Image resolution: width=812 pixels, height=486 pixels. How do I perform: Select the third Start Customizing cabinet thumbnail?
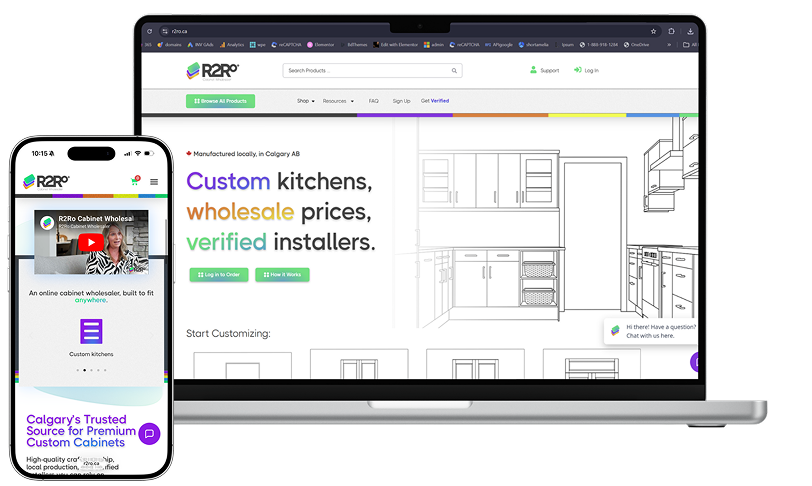pyautogui.click(x=475, y=364)
